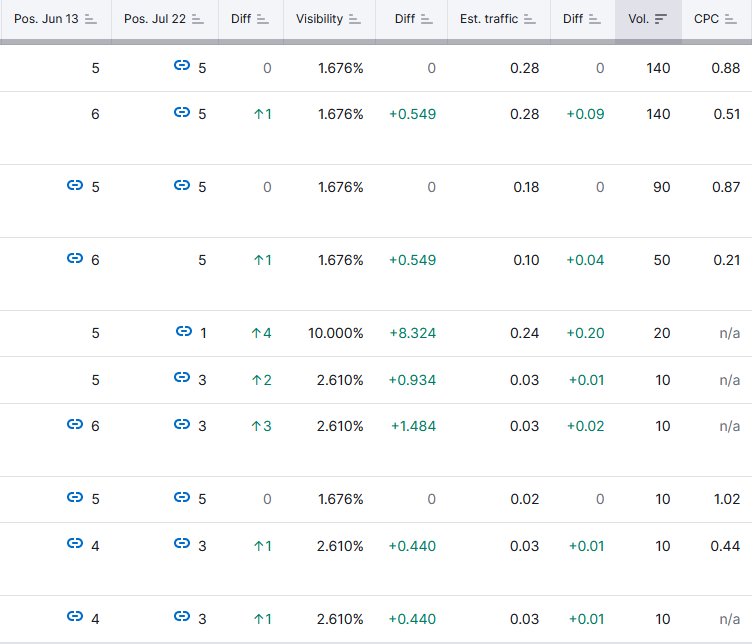Open Jun 13 link icon in volume 50 row
This screenshot has width=752, height=644.
pyautogui.click(x=75, y=258)
